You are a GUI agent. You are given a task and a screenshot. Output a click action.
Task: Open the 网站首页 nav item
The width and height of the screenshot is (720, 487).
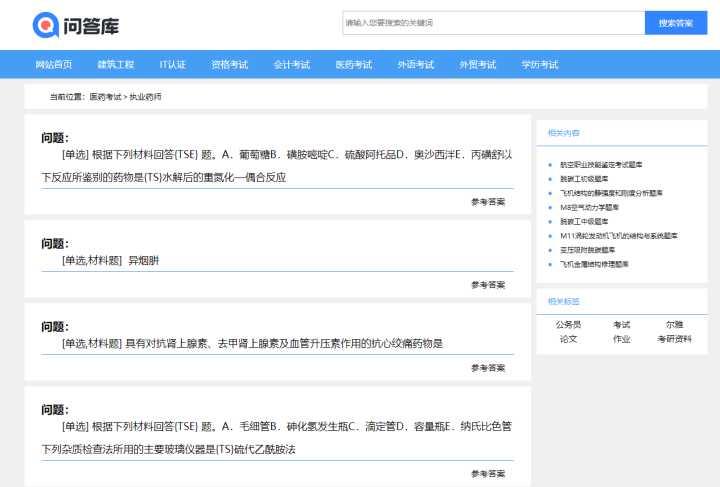54,65
